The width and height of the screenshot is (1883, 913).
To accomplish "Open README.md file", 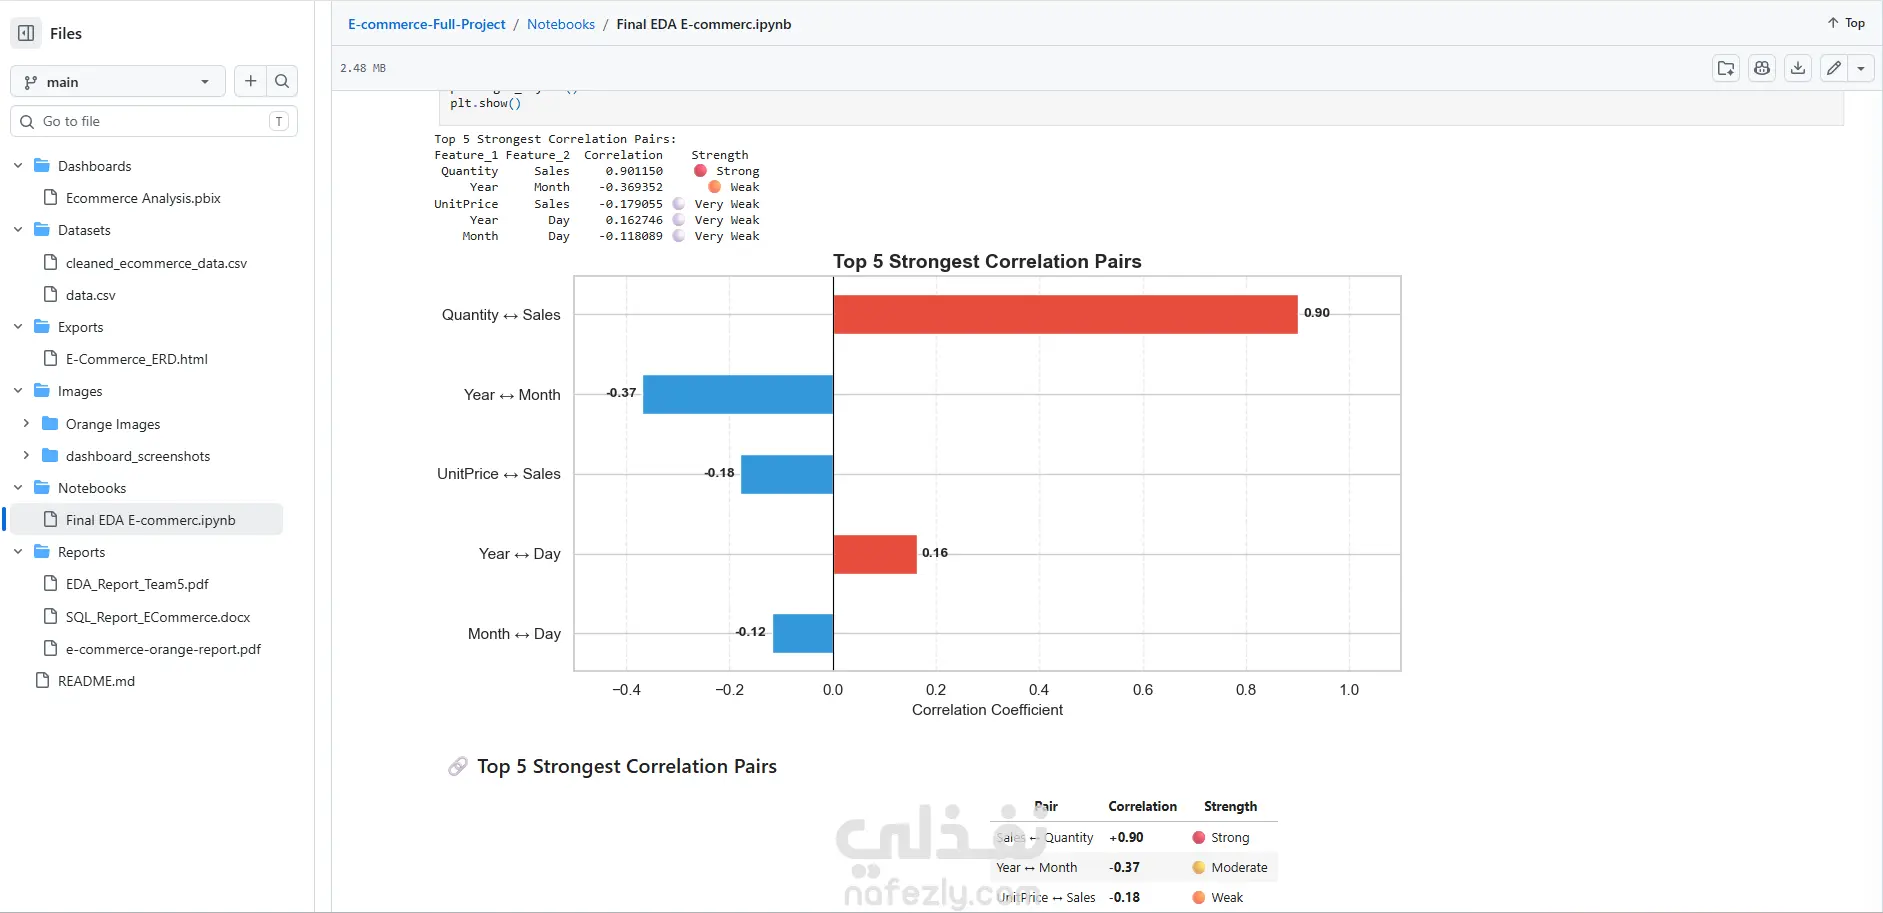I will pos(96,681).
